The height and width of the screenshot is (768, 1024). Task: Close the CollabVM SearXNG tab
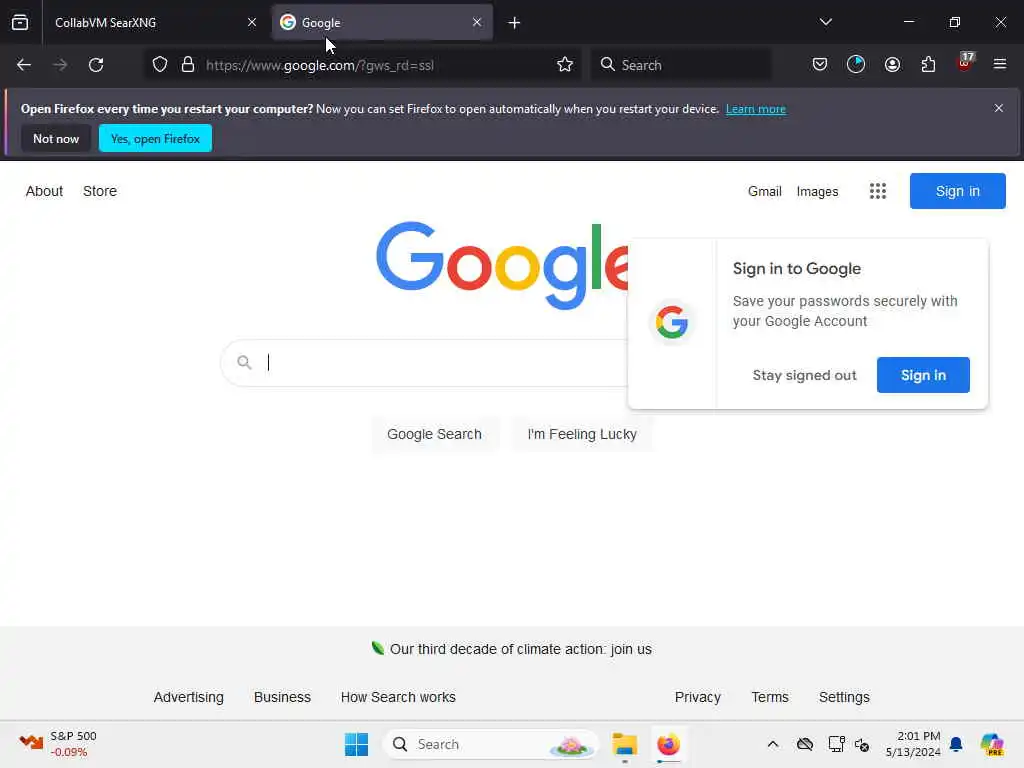click(x=251, y=22)
